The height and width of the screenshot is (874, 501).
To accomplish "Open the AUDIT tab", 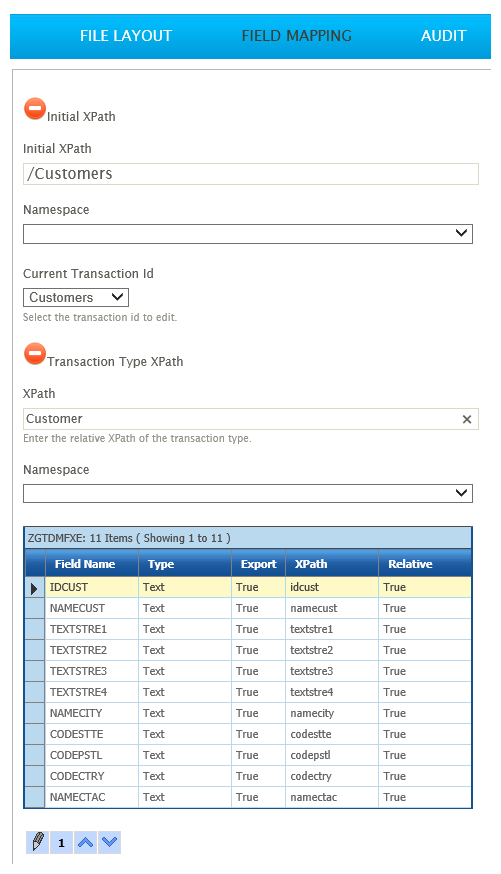I will (x=443, y=36).
